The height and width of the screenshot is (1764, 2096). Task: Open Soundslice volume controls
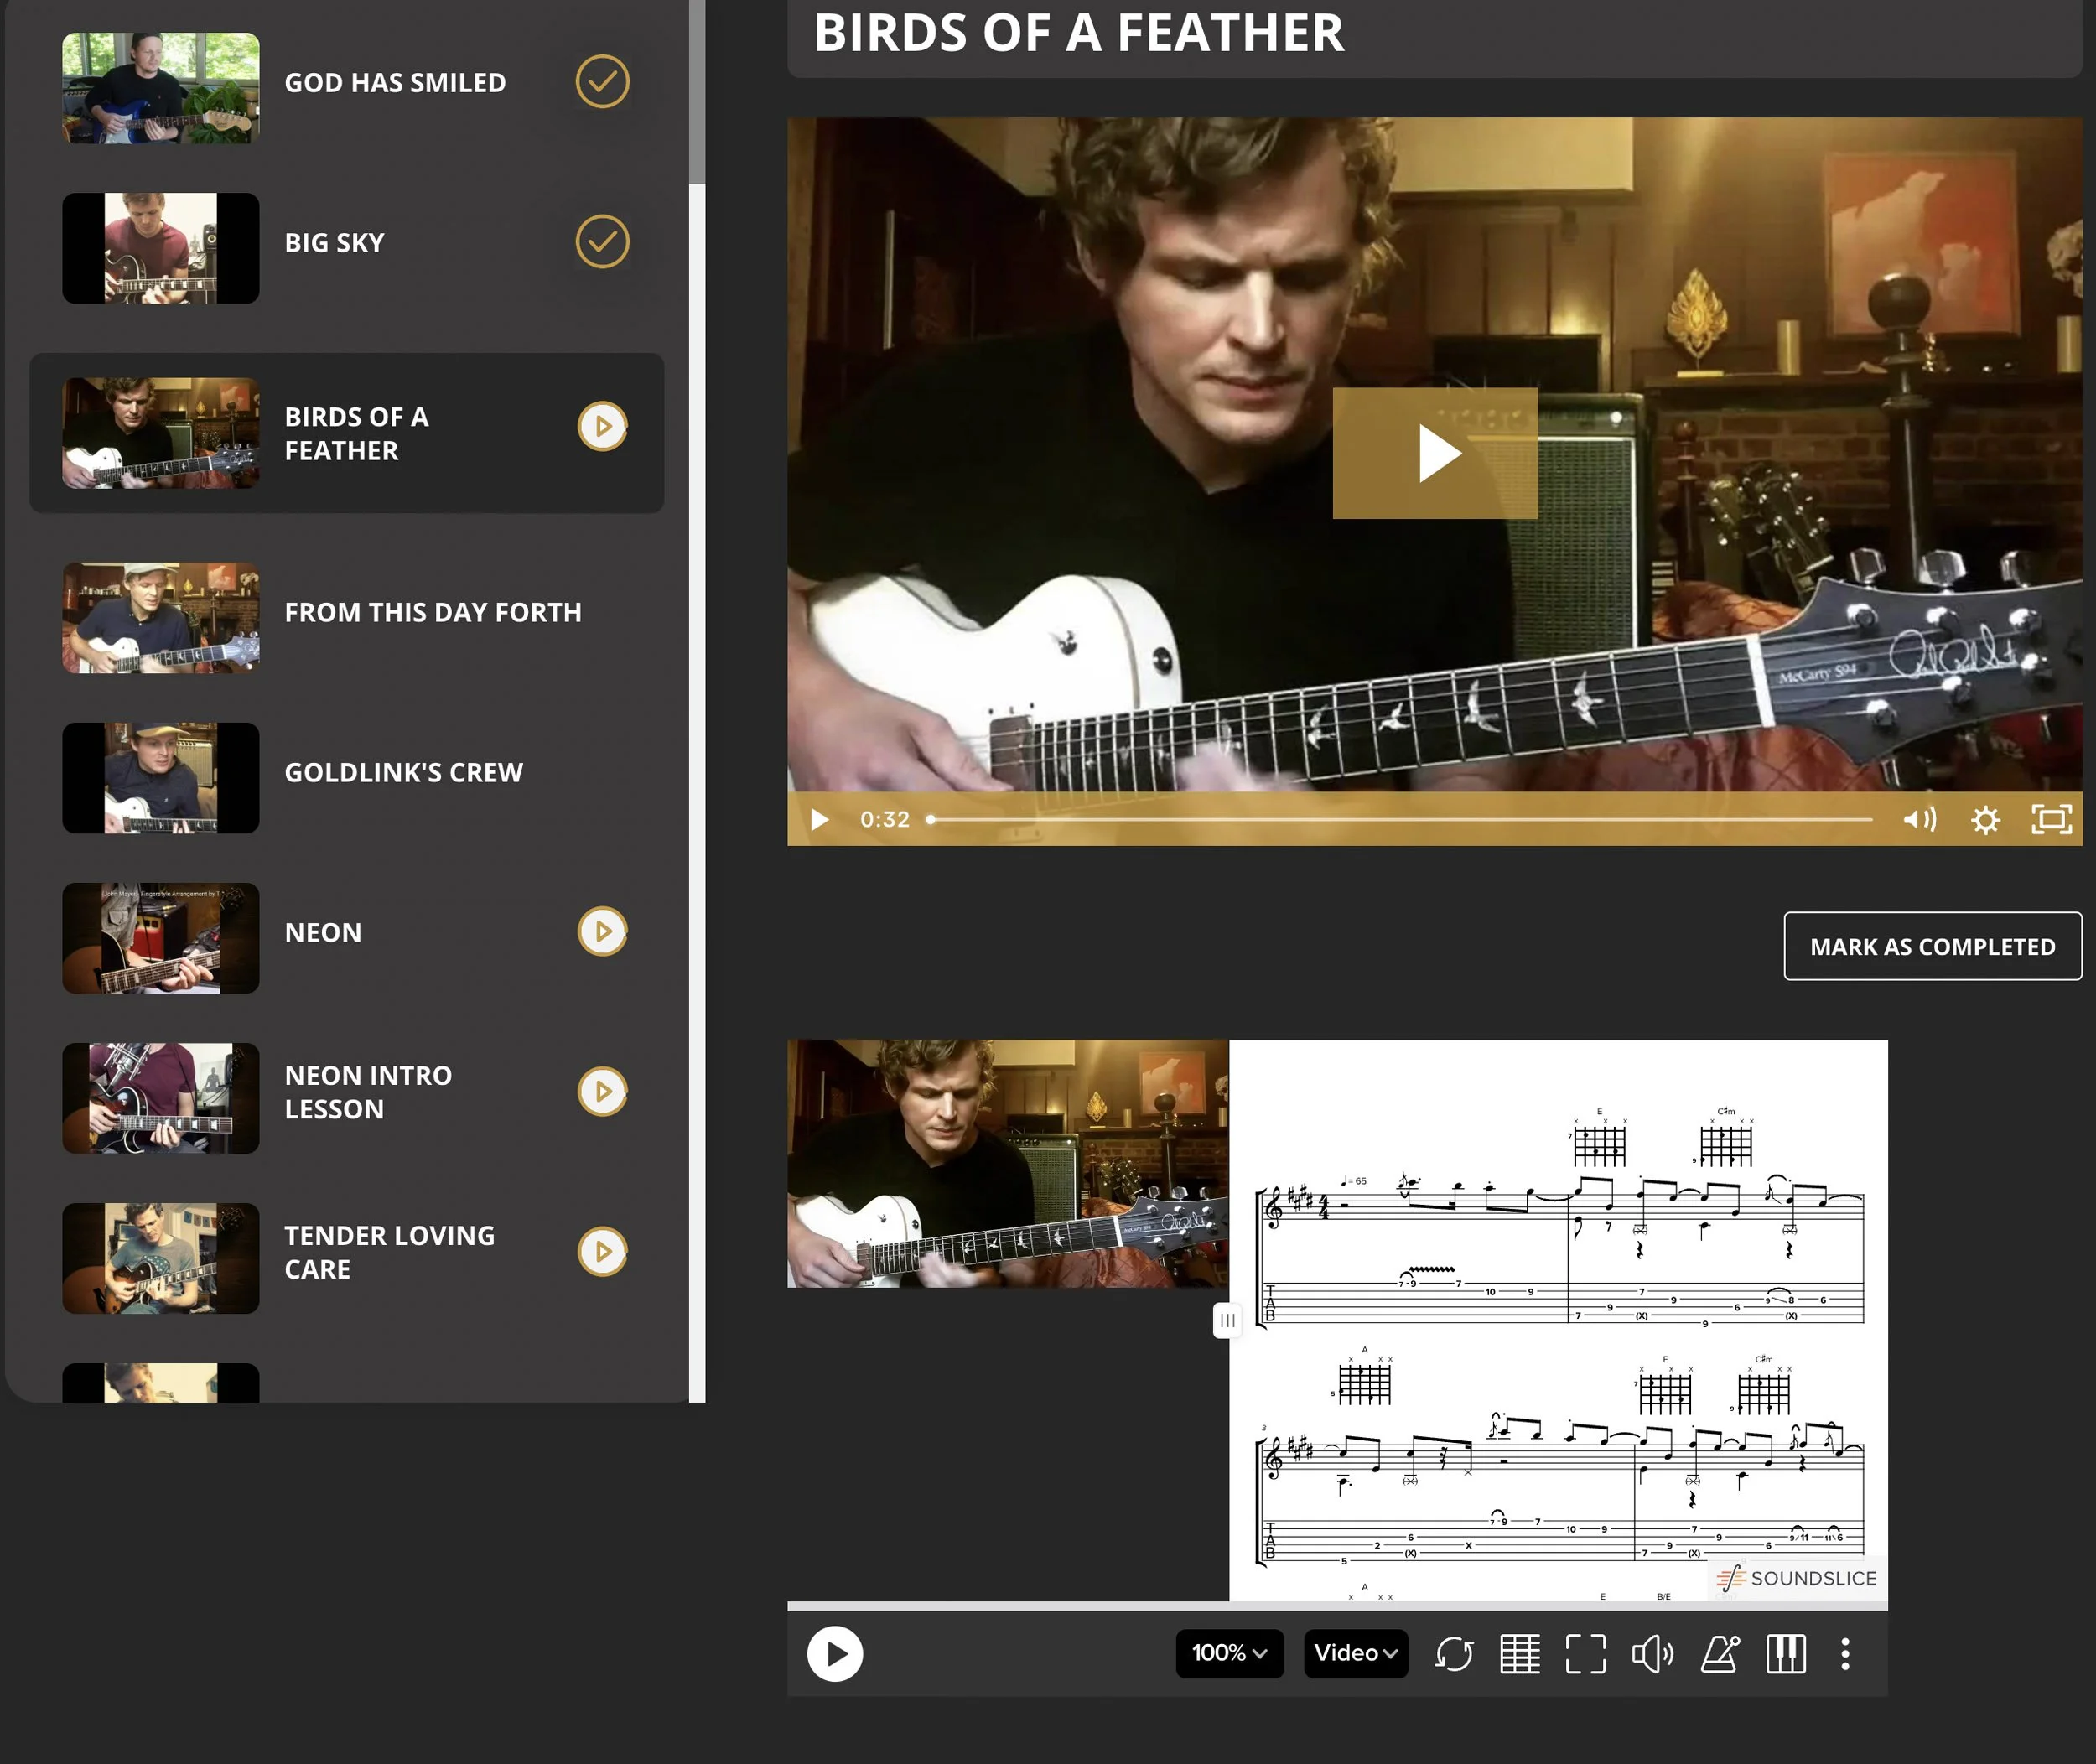click(1652, 1654)
